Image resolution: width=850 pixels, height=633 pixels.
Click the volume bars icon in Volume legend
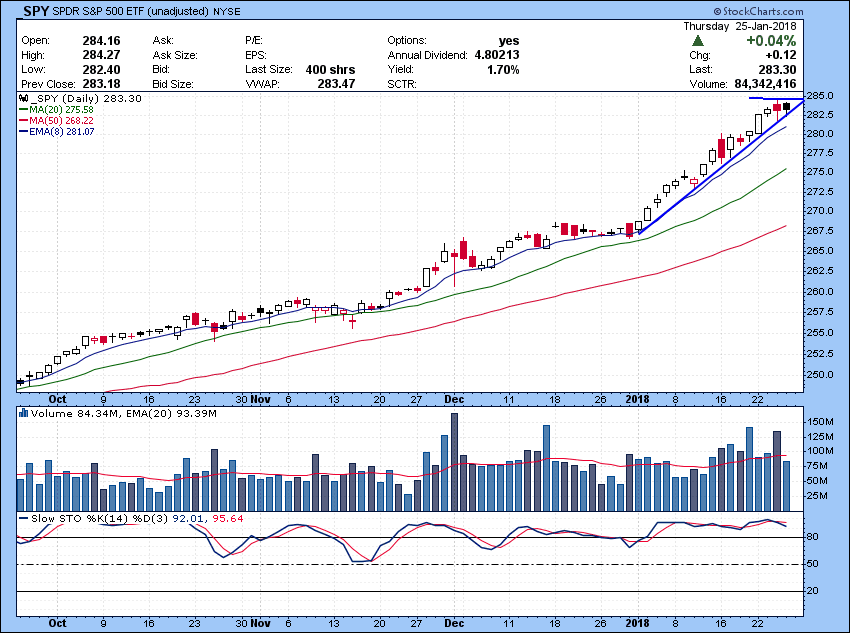(x=23, y=412)
